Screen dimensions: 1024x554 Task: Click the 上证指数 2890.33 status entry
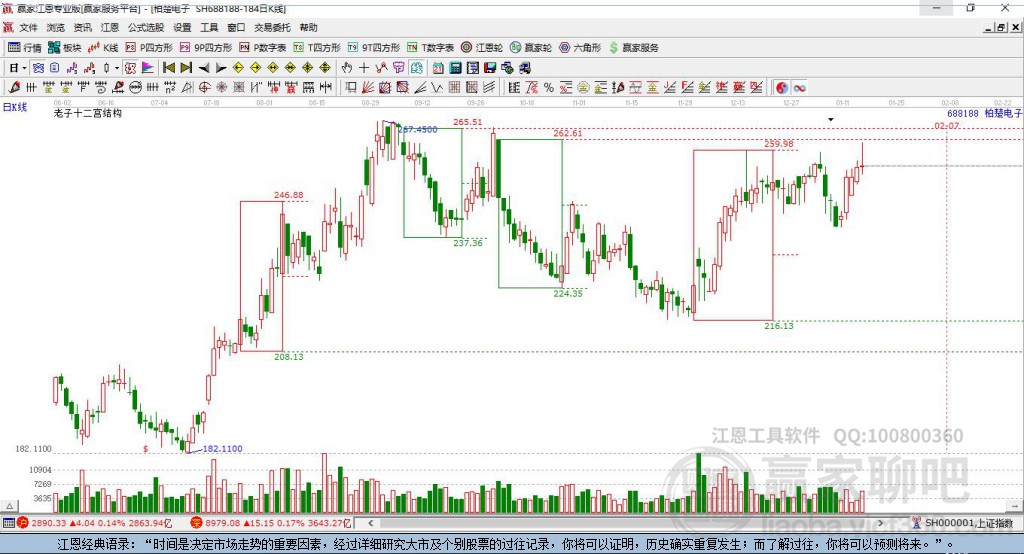(95, 523)
